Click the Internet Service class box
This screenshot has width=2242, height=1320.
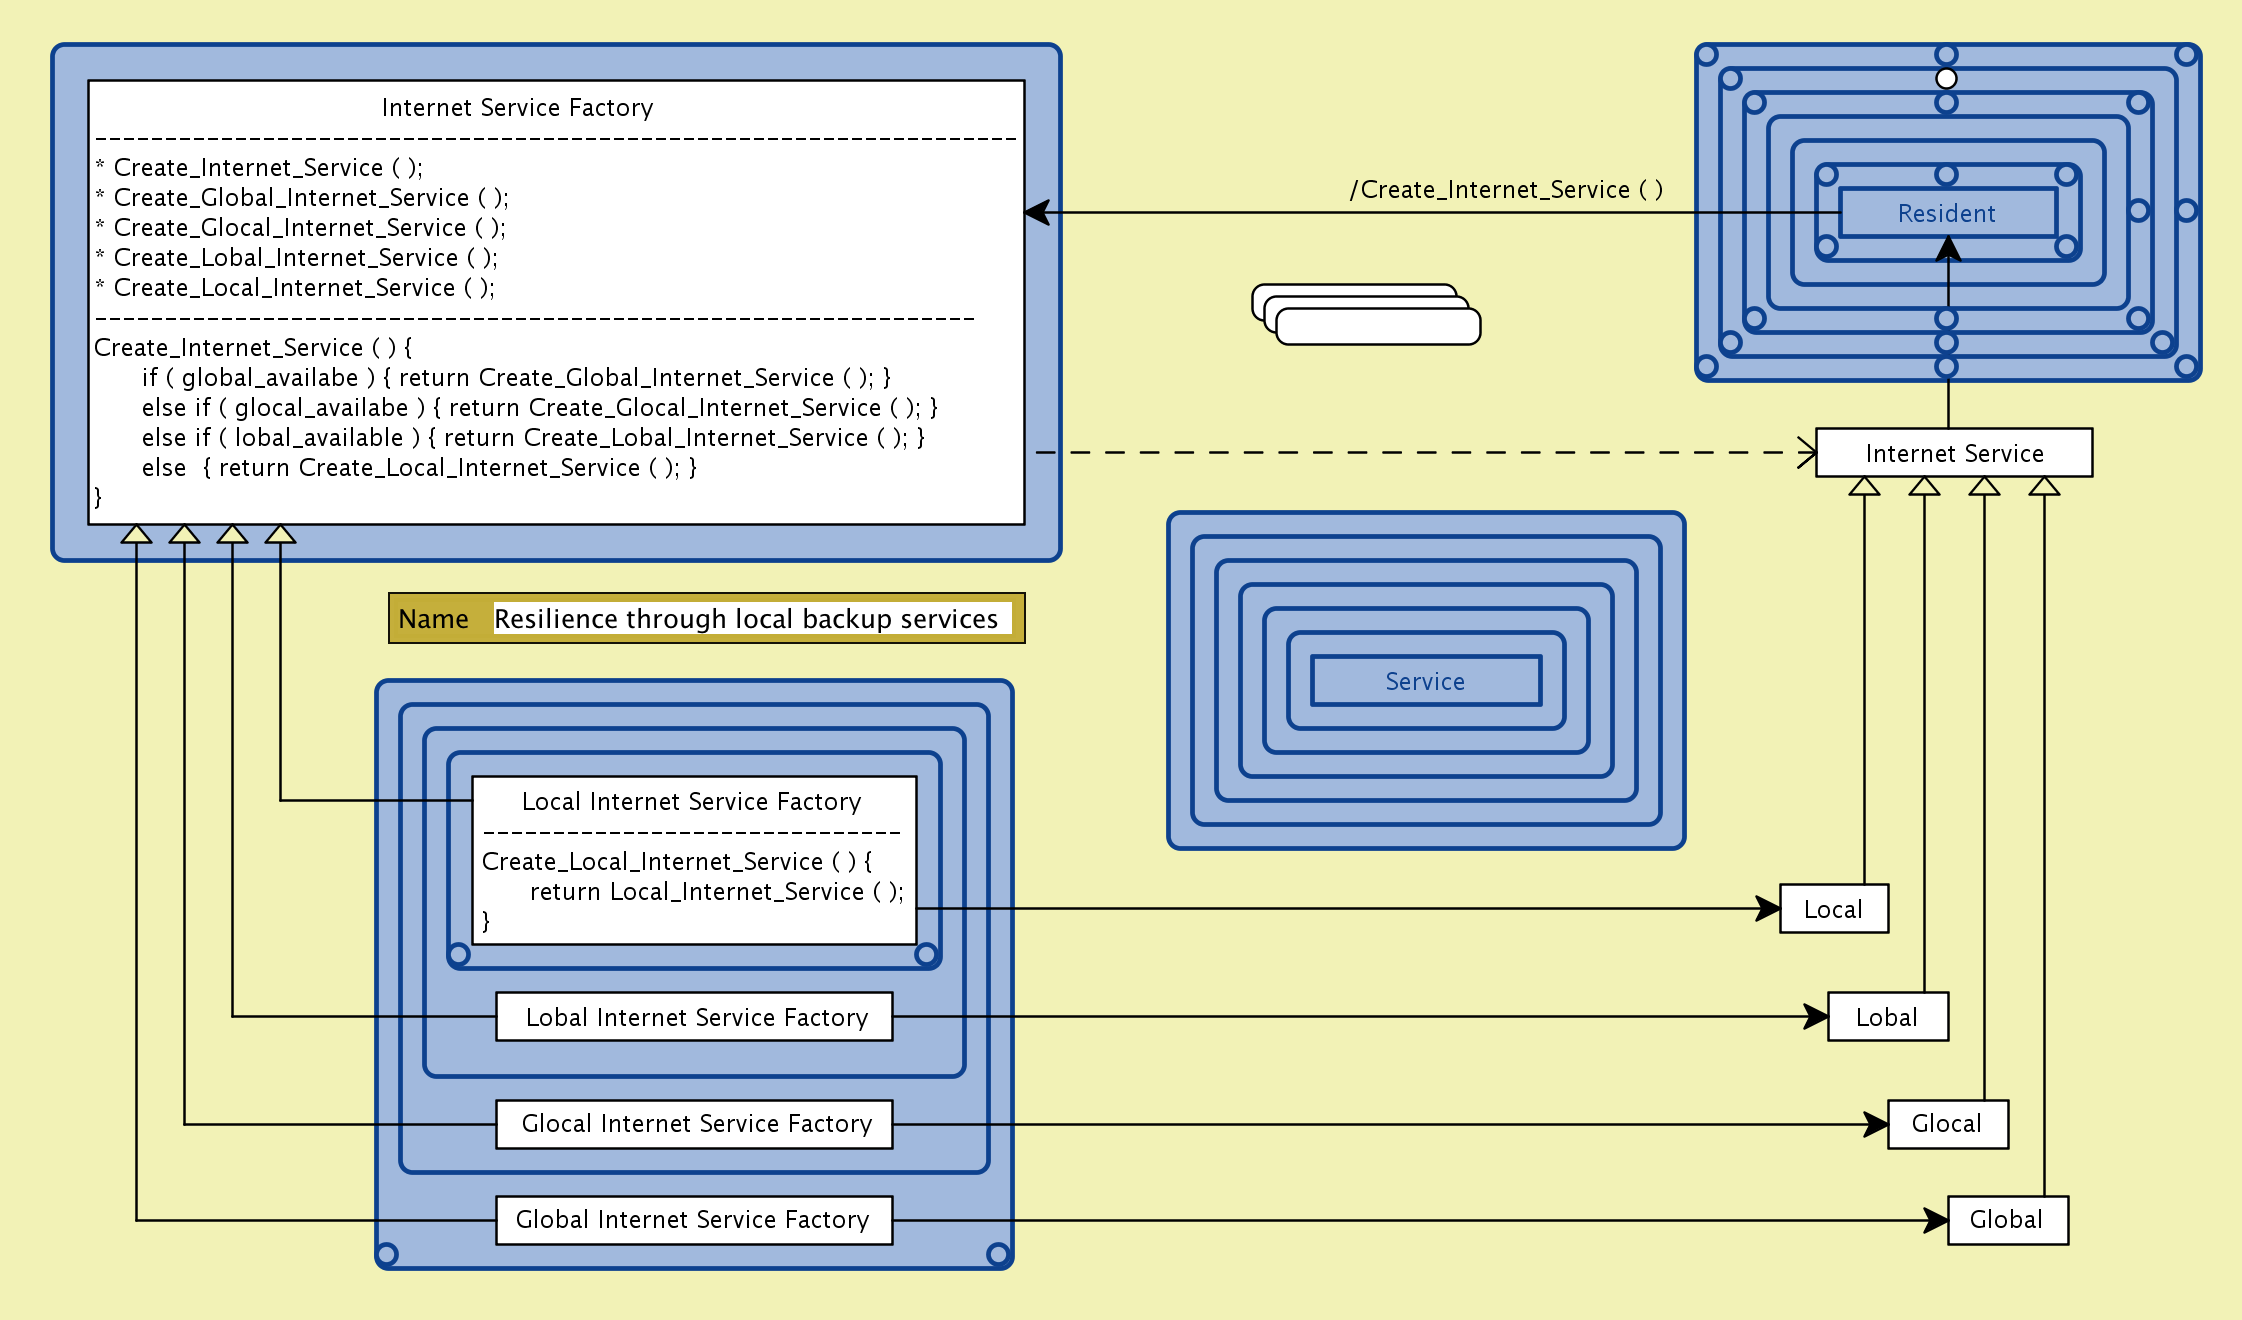pyautogui.click(x=1953, y=453)
